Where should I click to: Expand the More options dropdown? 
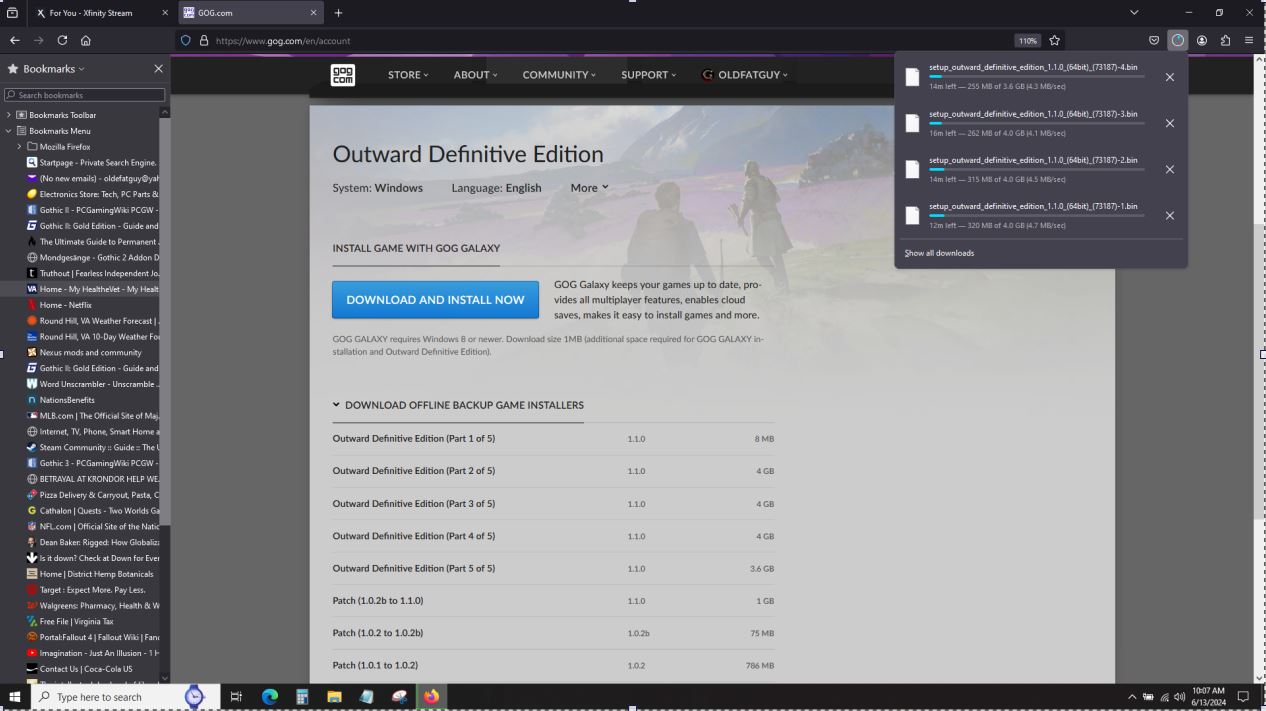[x=589, y=188]
